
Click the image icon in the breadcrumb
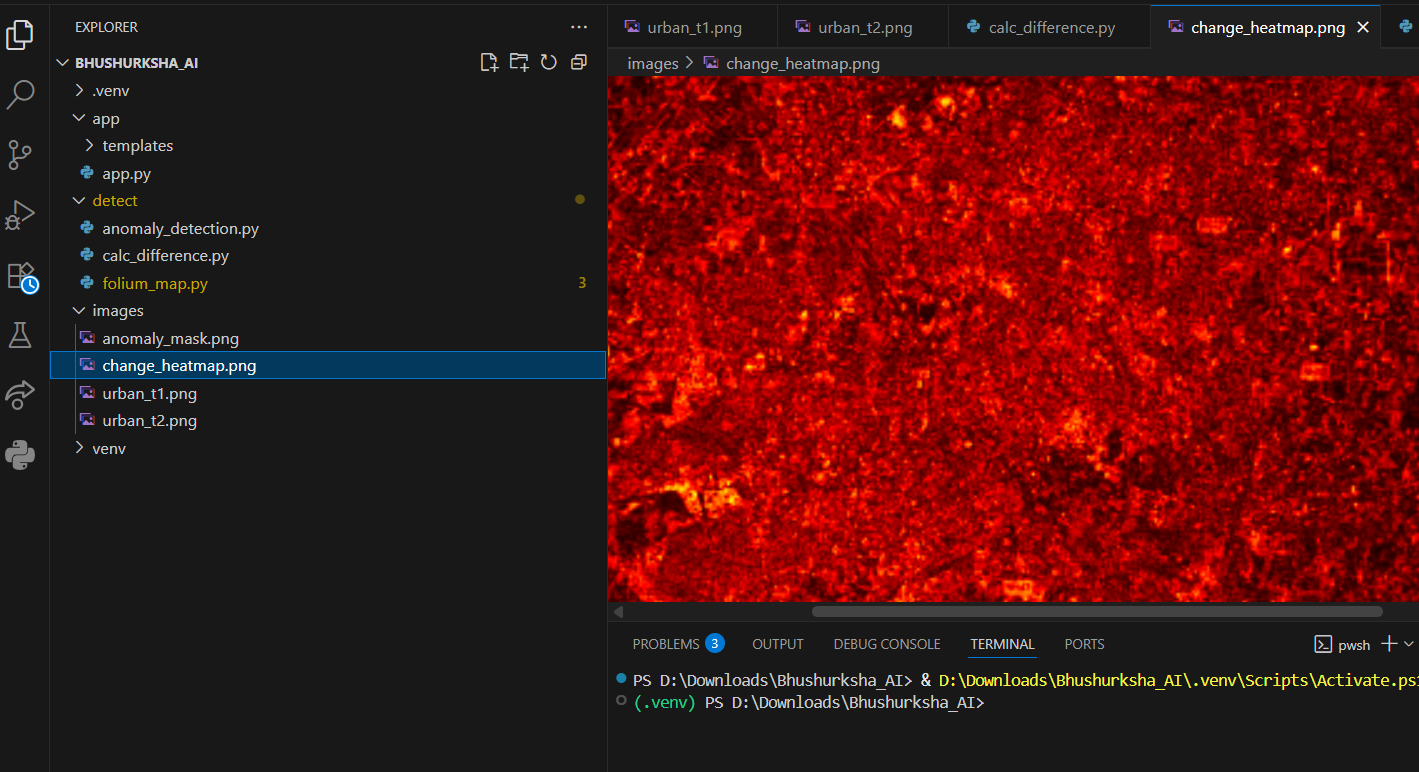tap(711, 63)
